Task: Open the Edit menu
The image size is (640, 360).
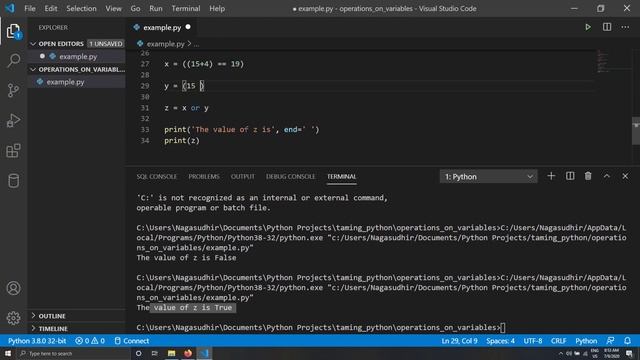Action: point(51,8)
